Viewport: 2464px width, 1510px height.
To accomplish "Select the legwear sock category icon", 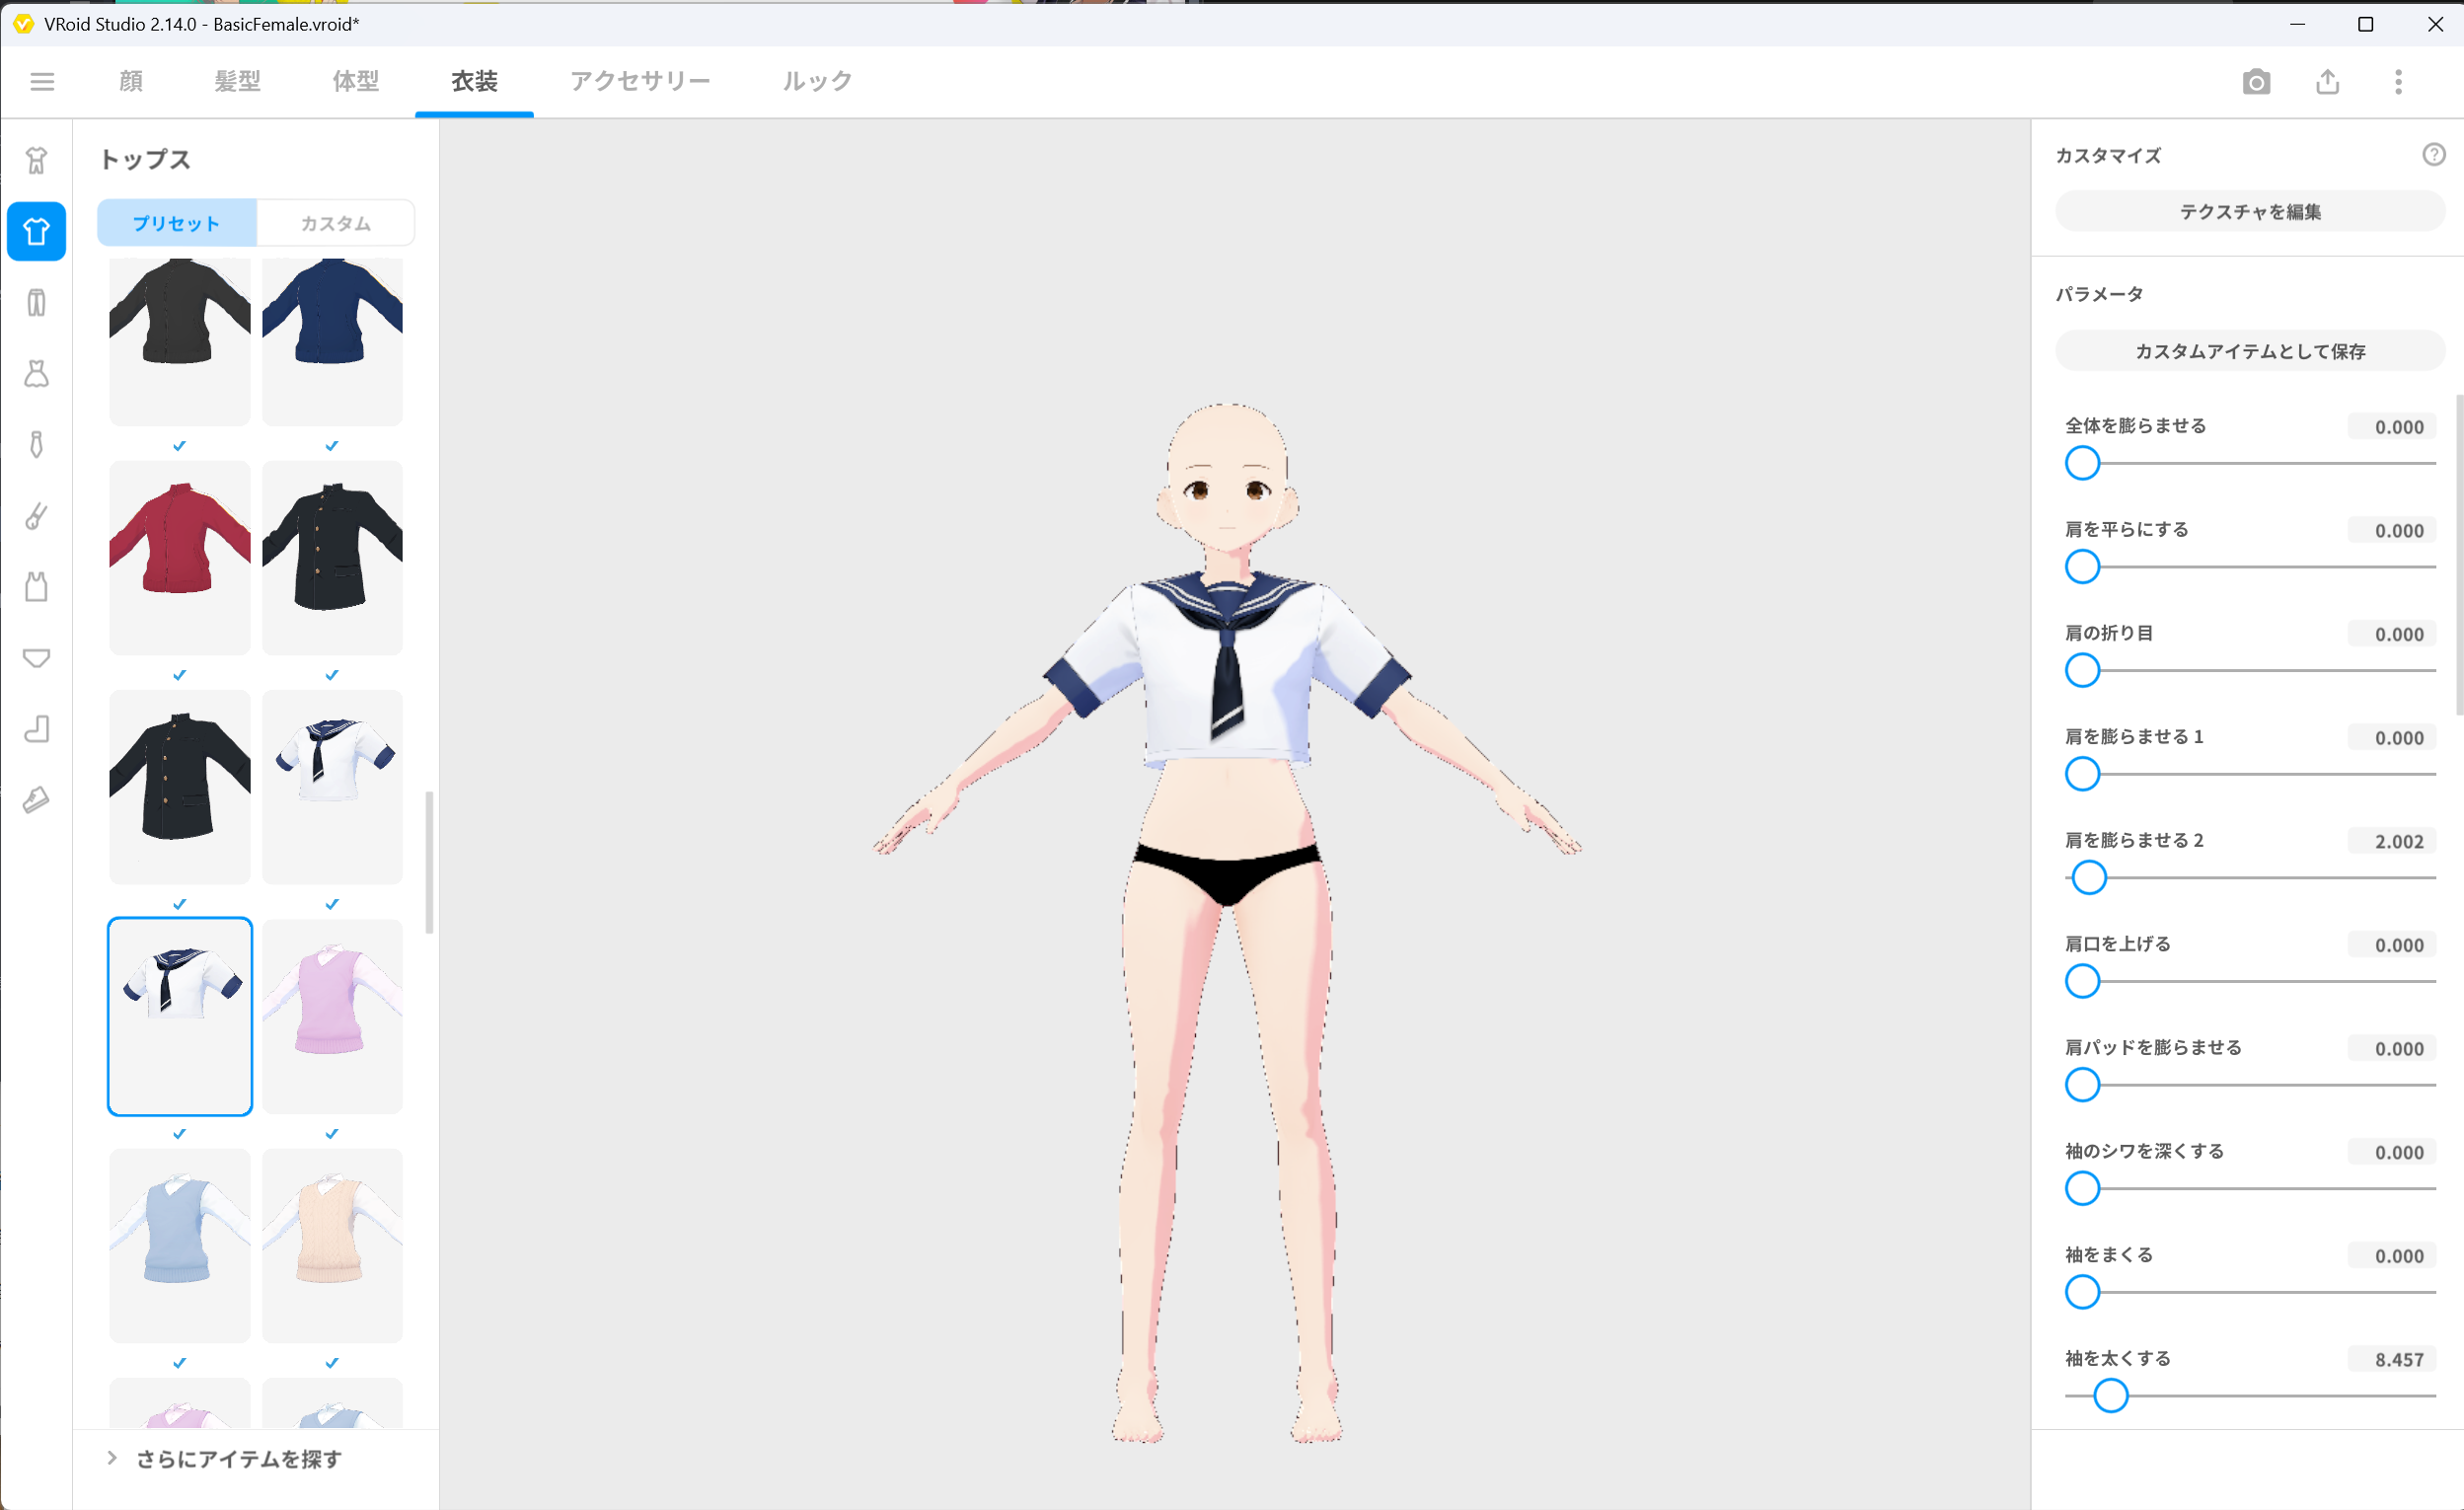I will [x=37, y=728].
